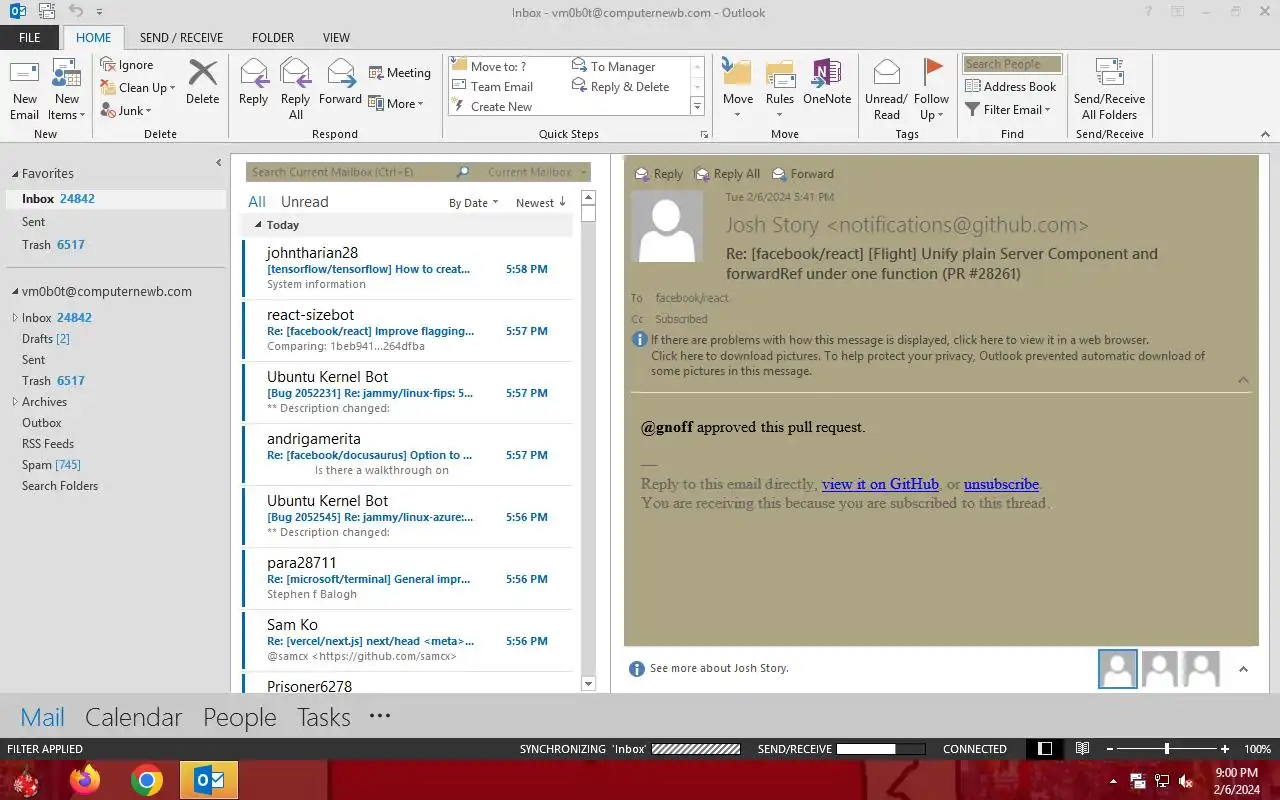Collapse the folder pane
The image size is (1280, 800).
tap(219, 163)
